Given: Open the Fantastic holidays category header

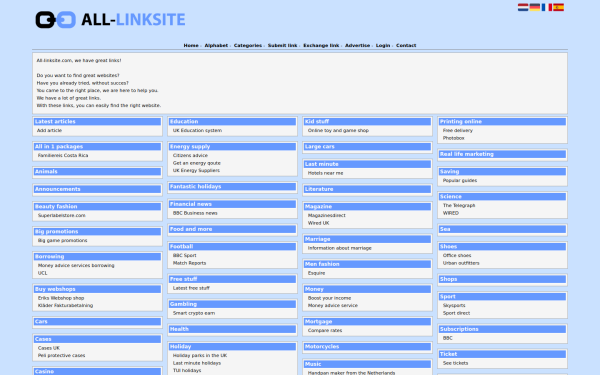Looking at the screenshot, I should [233, 187].
